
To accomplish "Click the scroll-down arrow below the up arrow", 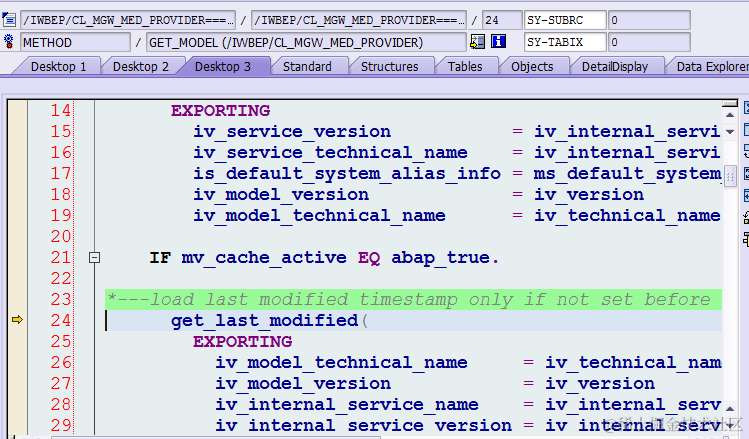I will coord(730,131).
